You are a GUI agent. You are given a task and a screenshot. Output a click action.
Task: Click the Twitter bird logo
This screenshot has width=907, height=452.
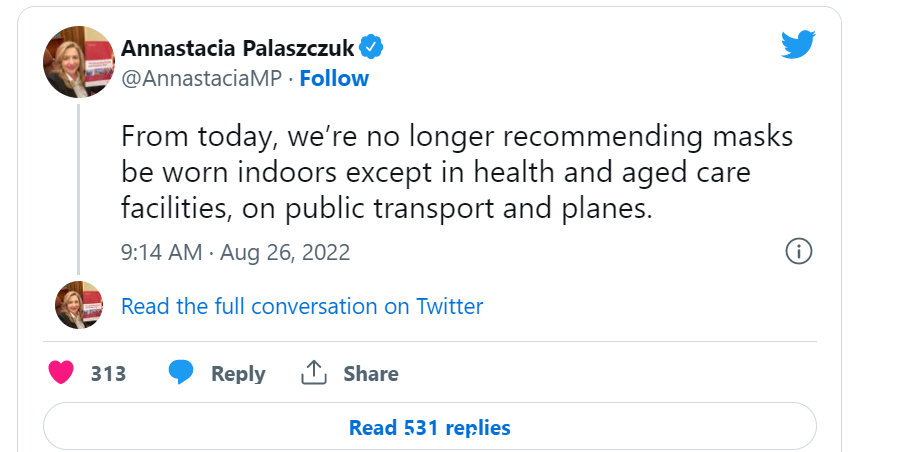798,45
